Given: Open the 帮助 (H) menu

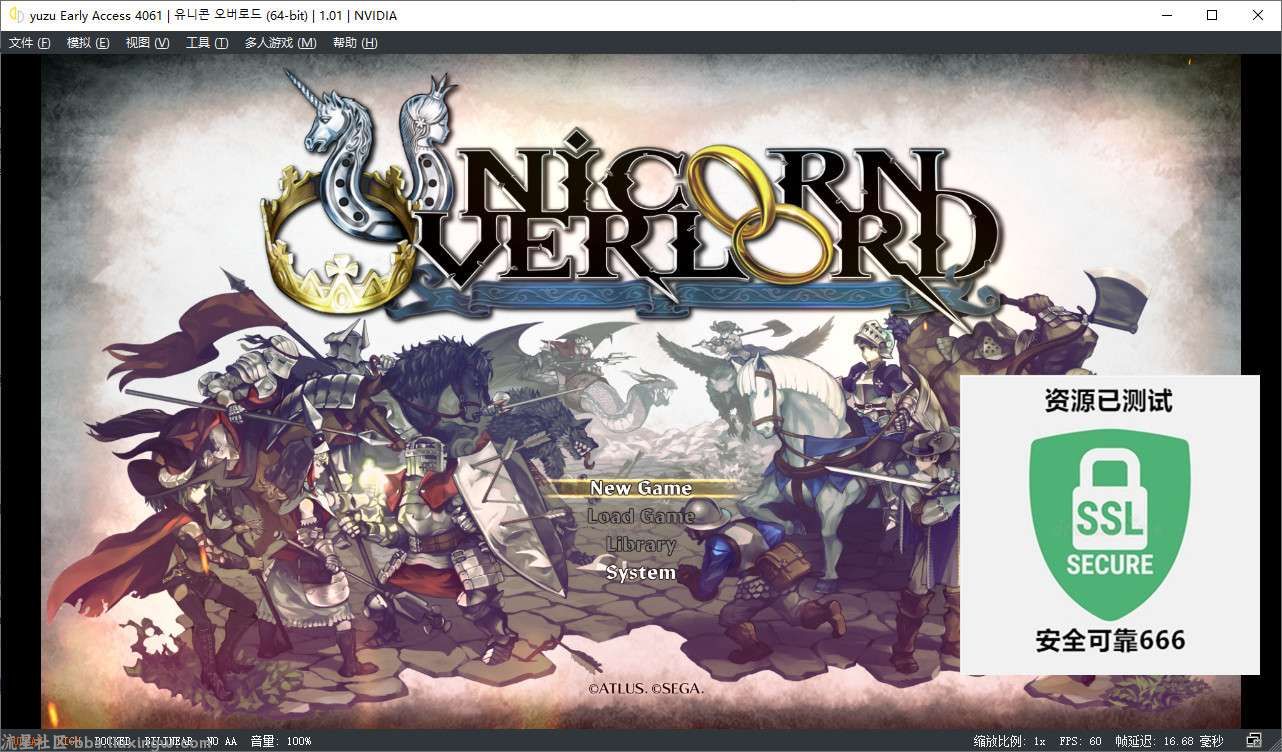Looking at the screenshot, I should pyautogui.click(x=355, y=43).
